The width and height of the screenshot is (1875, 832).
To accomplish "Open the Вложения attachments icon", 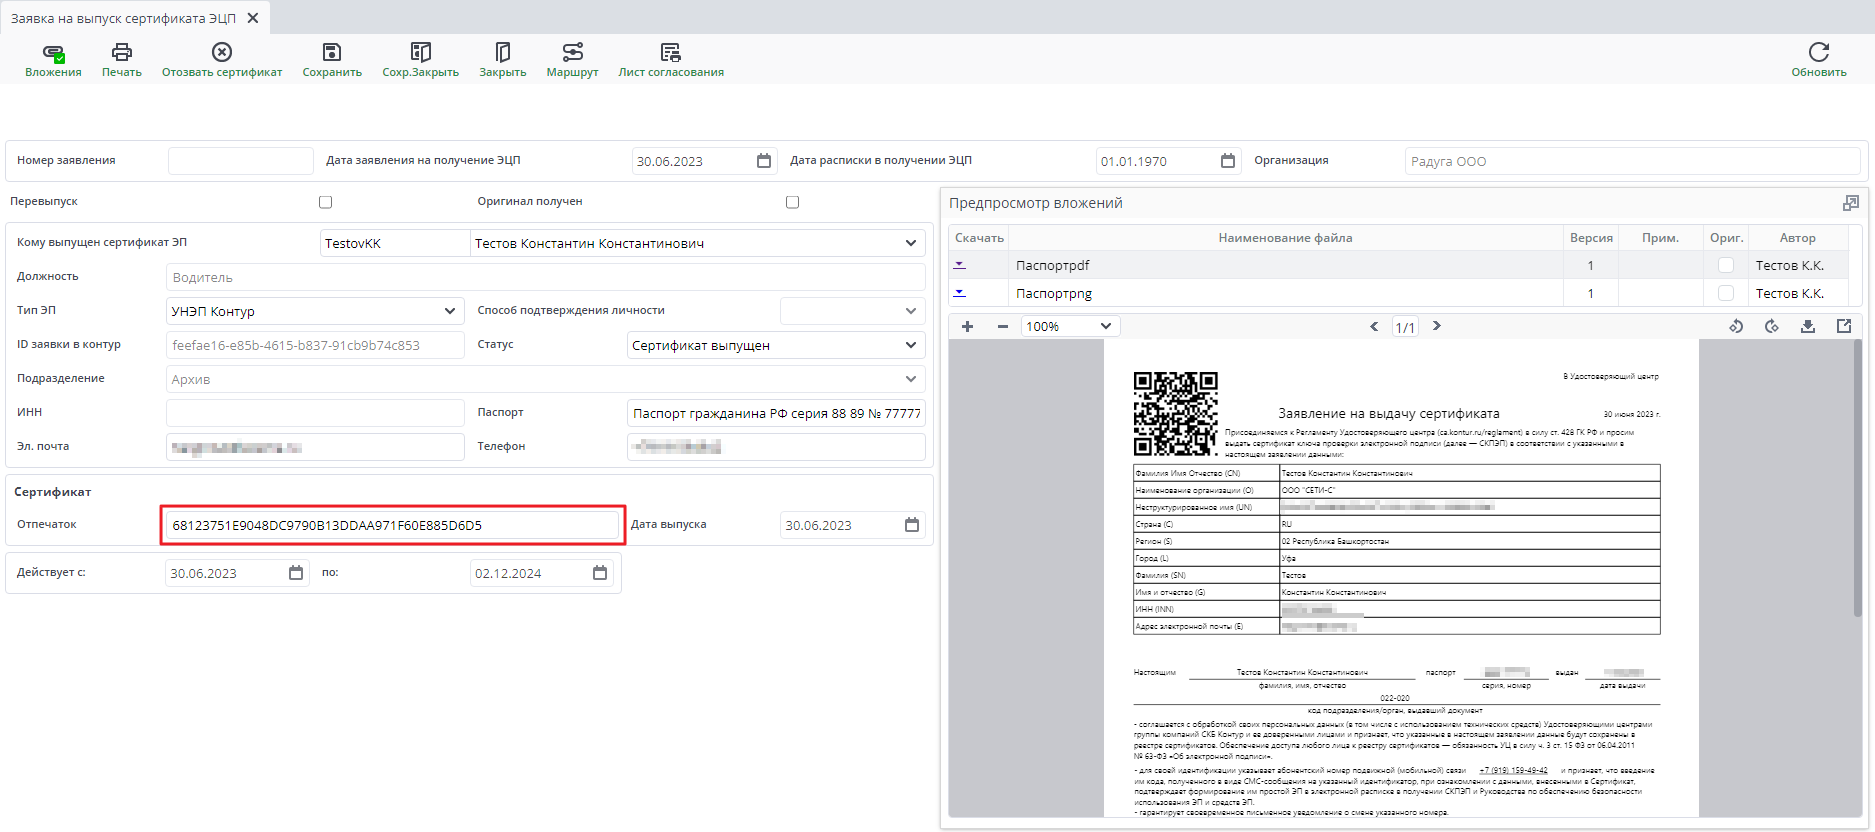I will [53, 53].
